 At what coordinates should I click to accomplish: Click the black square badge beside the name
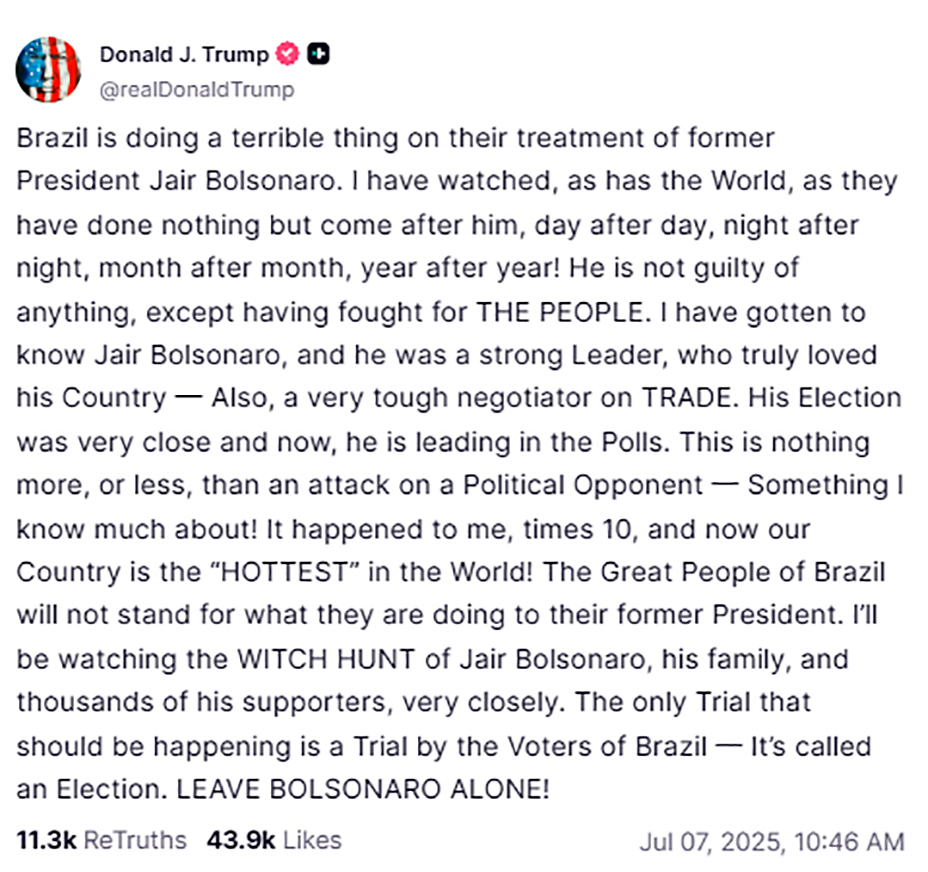pos(318,54)
